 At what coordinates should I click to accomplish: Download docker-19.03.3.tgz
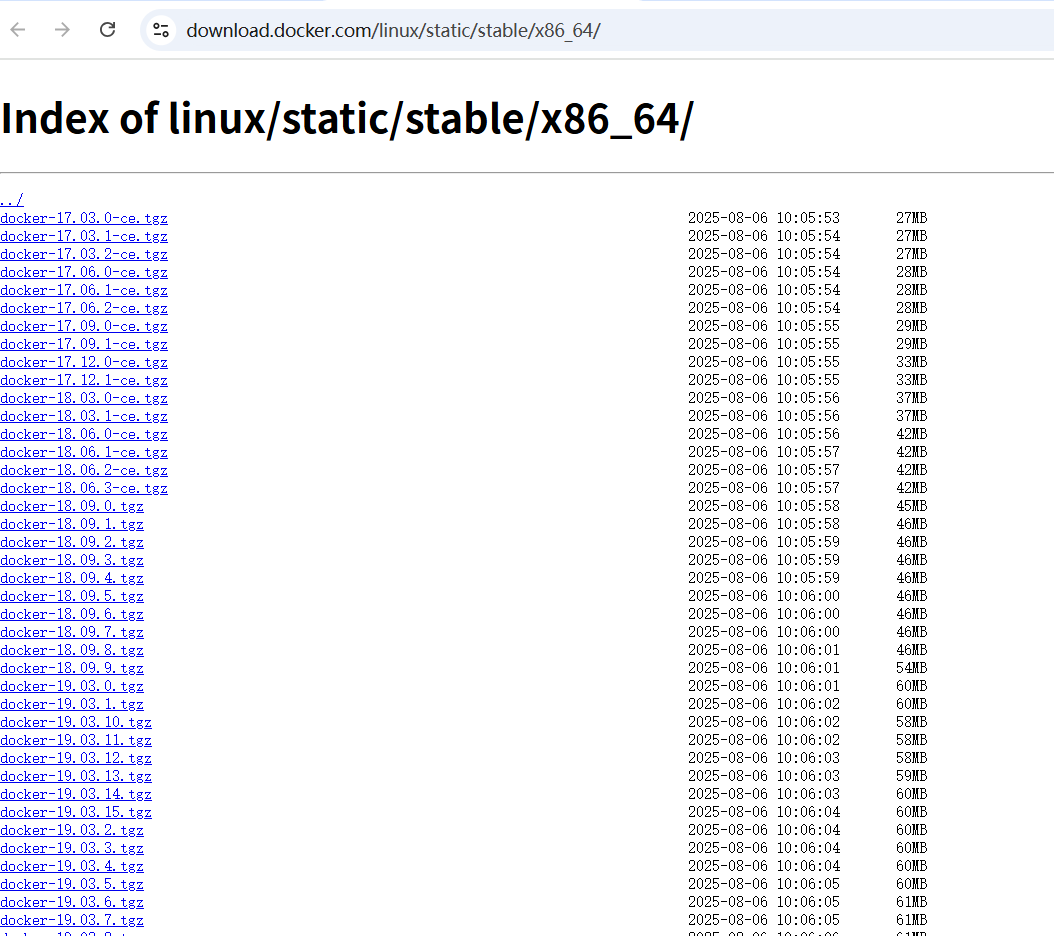pyautogui.click(x=72, y=848)
